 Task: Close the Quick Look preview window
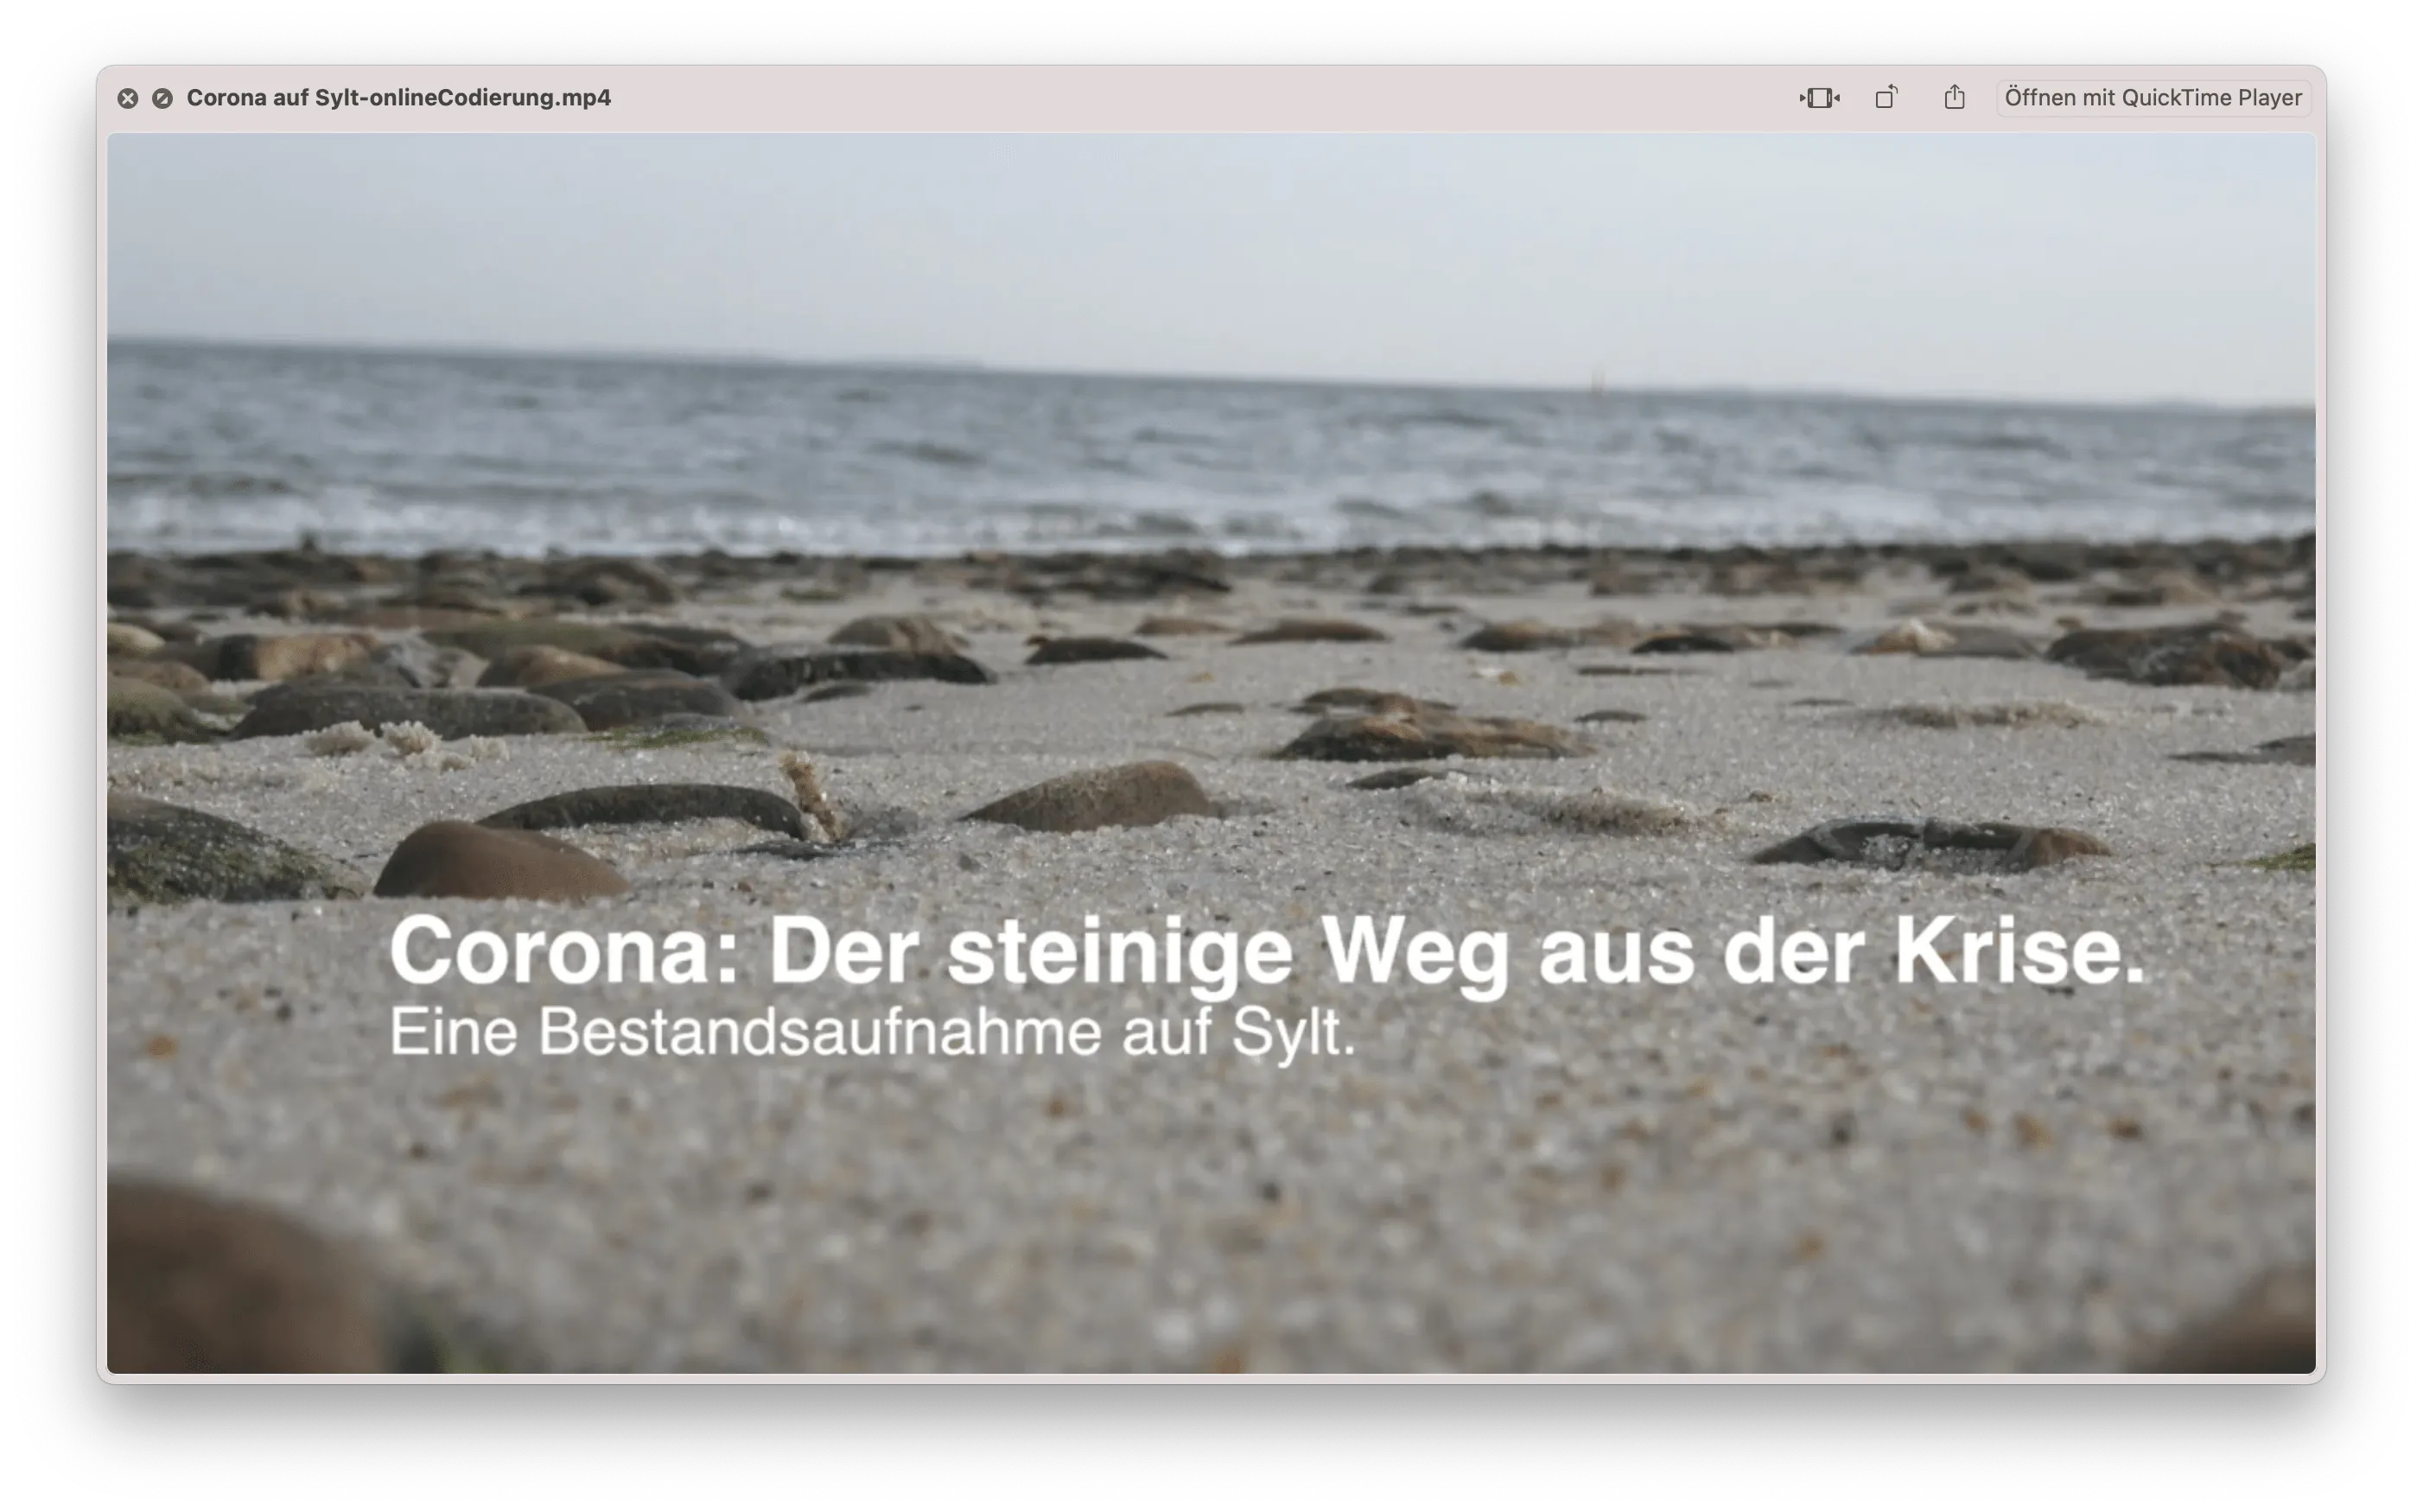[x=127, y=98]
